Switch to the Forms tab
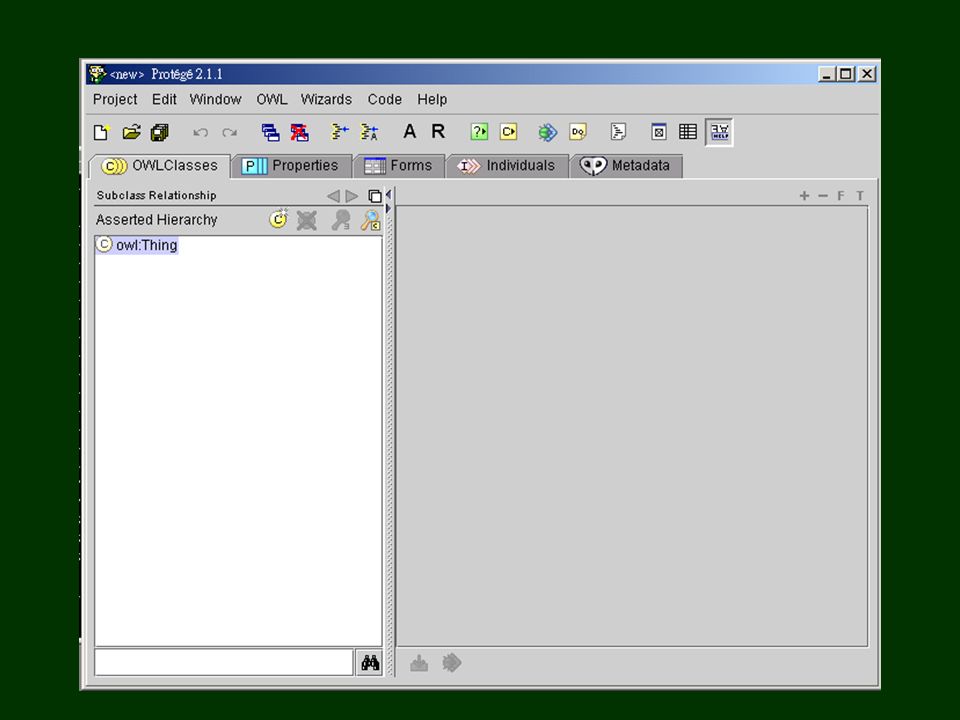960x720 pixels. [399, 166]
